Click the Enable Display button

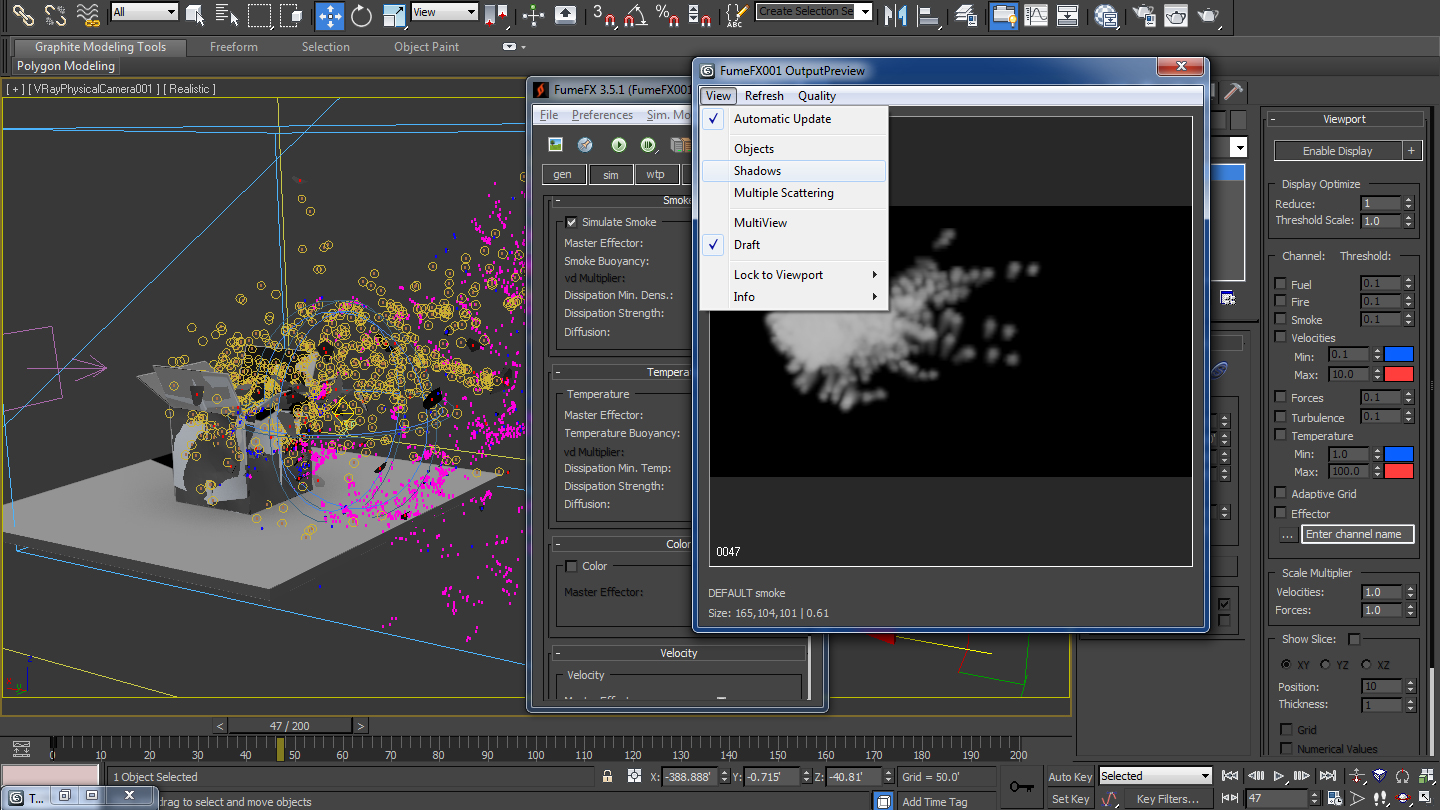coord(1337,151)
